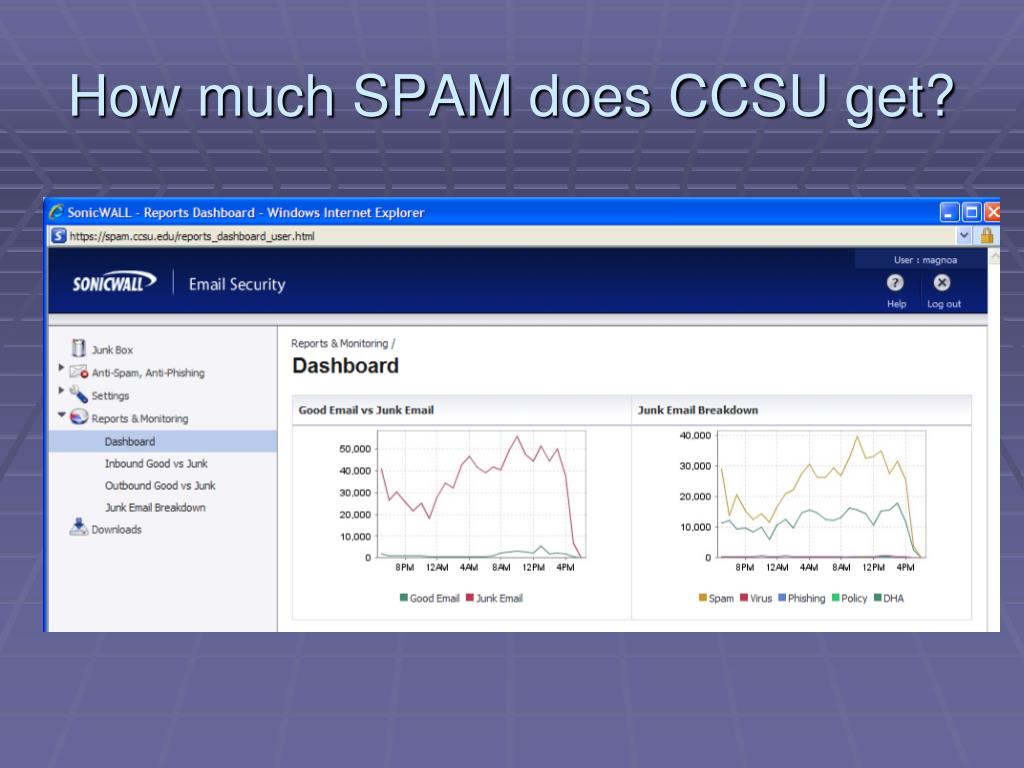Image resolution: width=1024 pixels, height=768 pixels.
Task: Click the Anti-Spam, Anti-Phishing label
Action: (x=148, y=373)
